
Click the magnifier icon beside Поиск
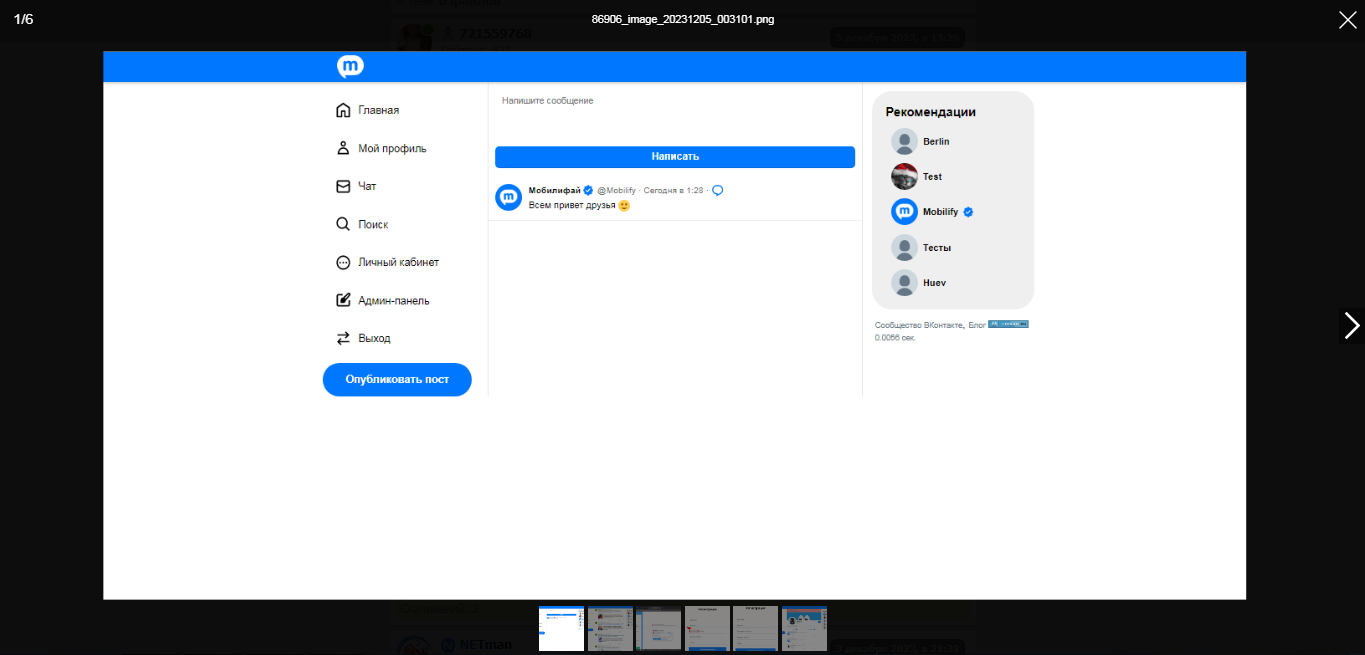pyautogui.click(x=343, y=224)
